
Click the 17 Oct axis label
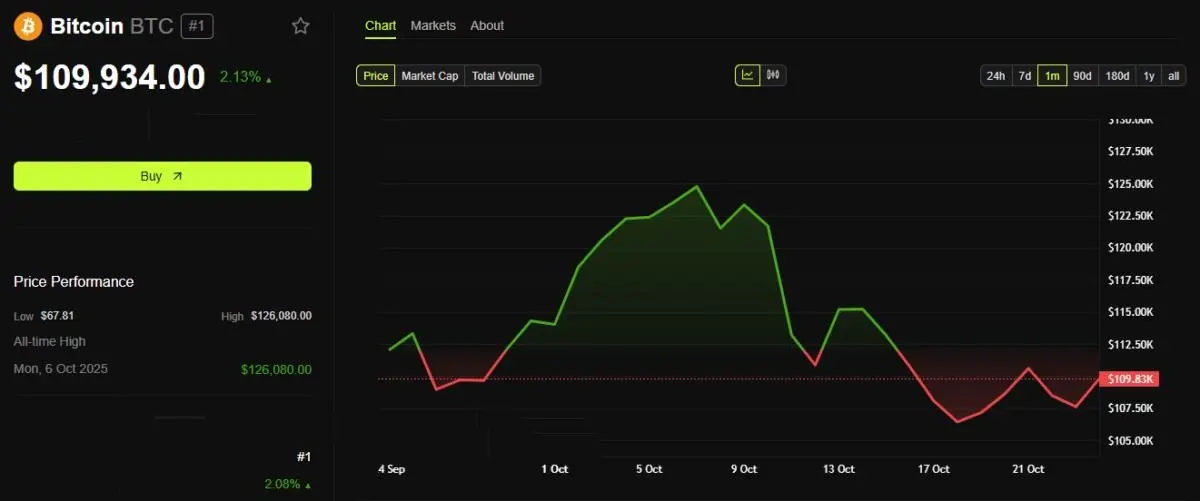(933, 469)
